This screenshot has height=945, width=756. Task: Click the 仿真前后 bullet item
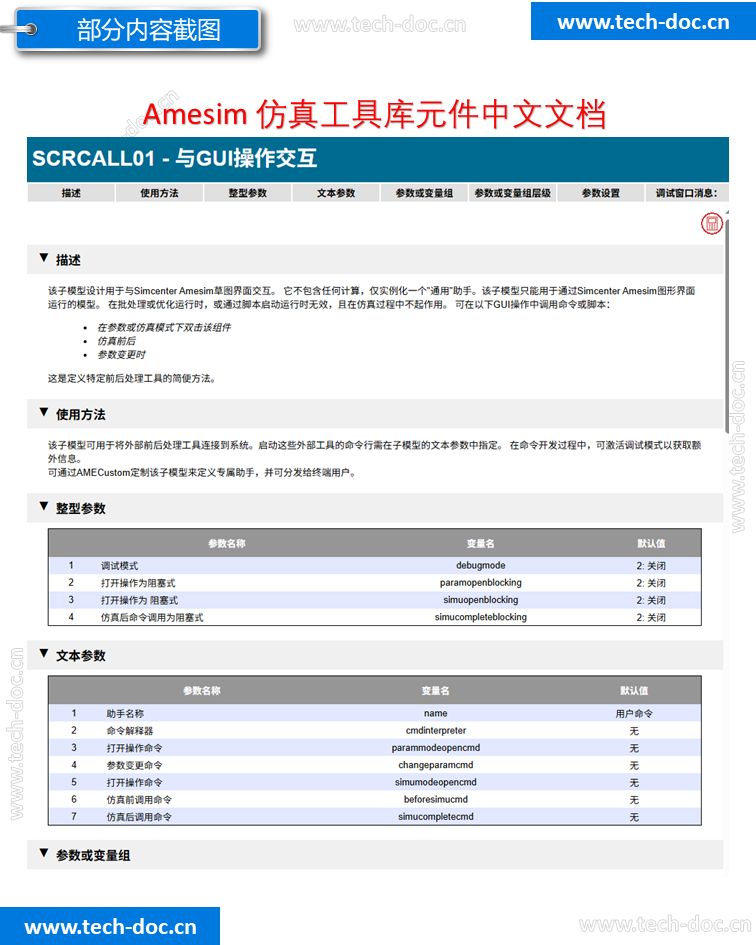(x=116, y=341)
